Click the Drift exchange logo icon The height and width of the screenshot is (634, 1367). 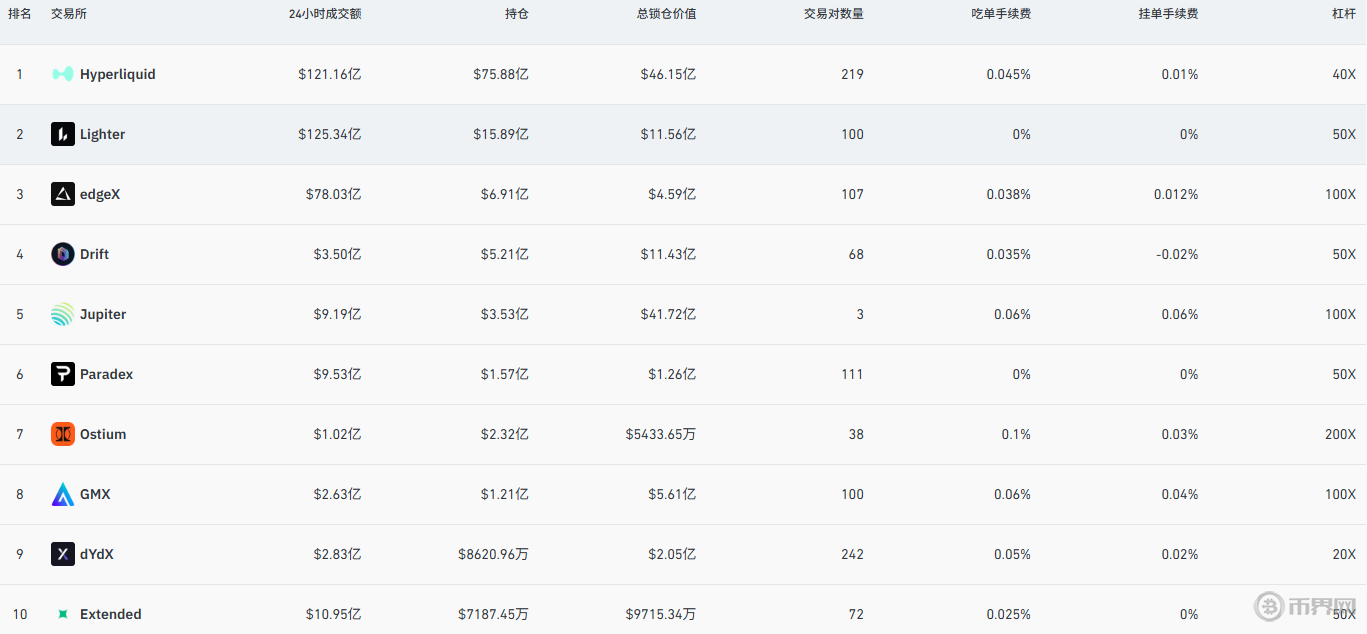[63, 254]
